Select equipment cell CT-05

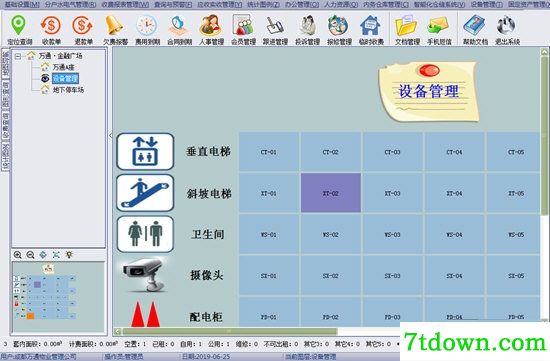(x=514, y=152)
